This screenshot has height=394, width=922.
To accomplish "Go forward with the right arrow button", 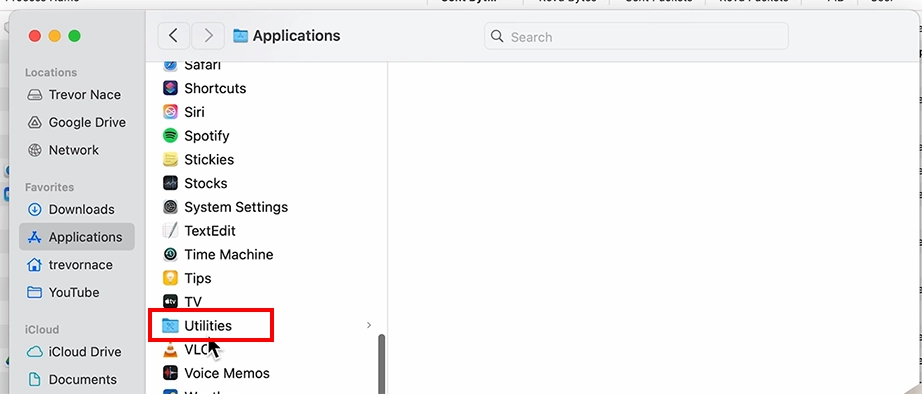I will 208,36.
